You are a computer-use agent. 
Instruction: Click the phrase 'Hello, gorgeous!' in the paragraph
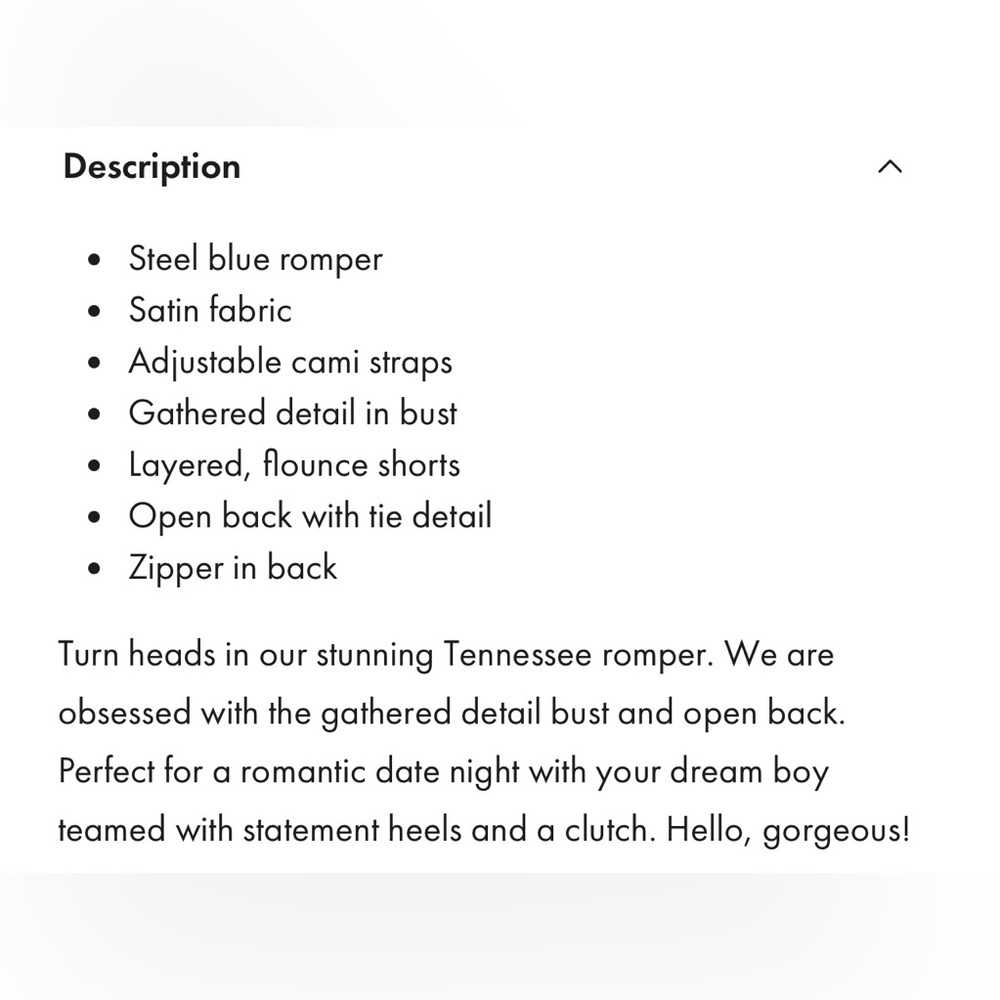pos(788,830)
